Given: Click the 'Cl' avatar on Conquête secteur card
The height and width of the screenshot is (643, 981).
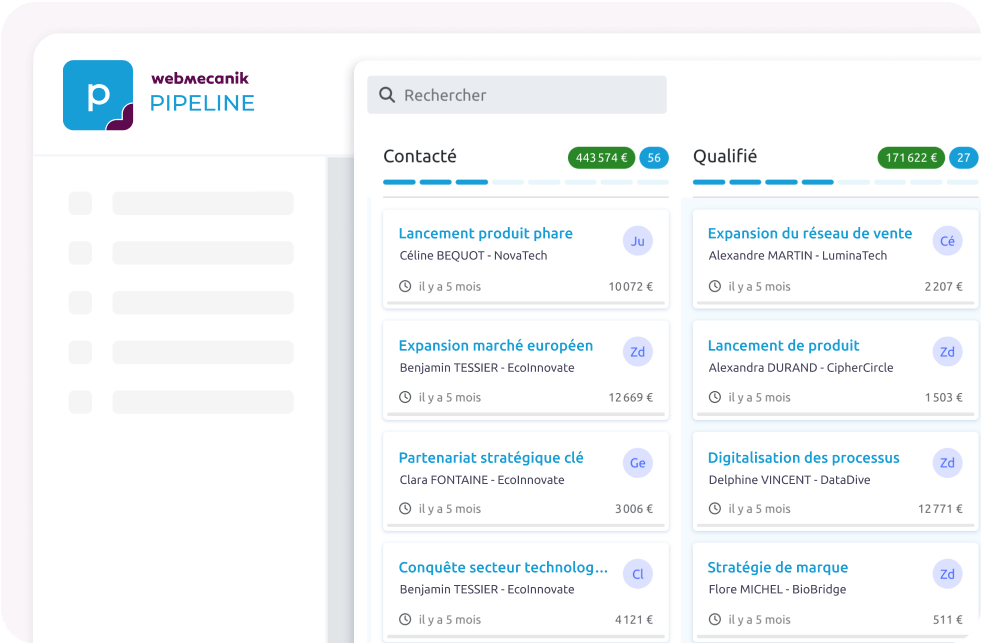Looking at the screenshot, I should pos(637,574).
